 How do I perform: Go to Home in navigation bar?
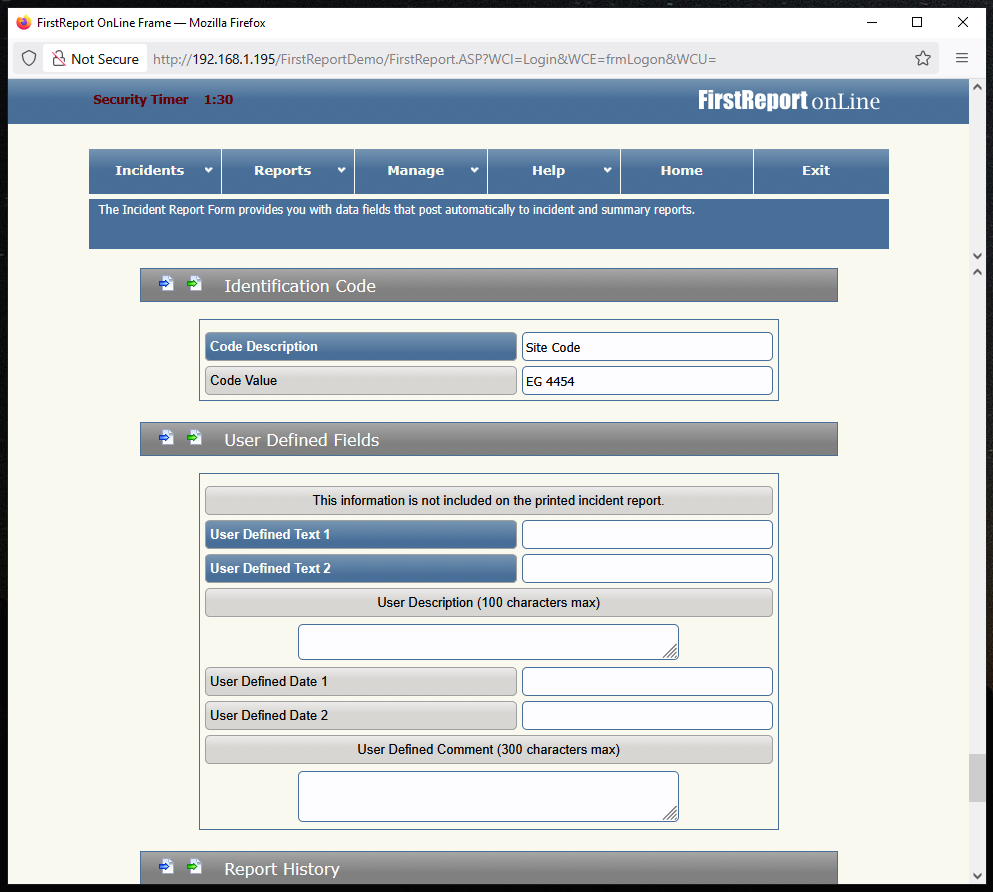click(x=681, y=171)
